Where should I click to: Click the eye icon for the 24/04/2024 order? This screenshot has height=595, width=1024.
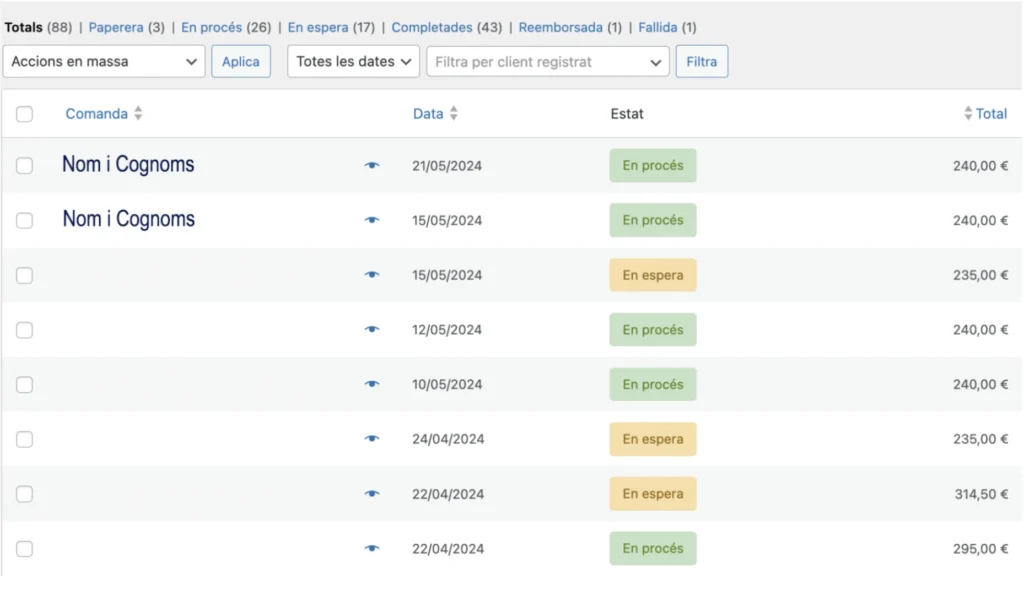coord(372,439)
